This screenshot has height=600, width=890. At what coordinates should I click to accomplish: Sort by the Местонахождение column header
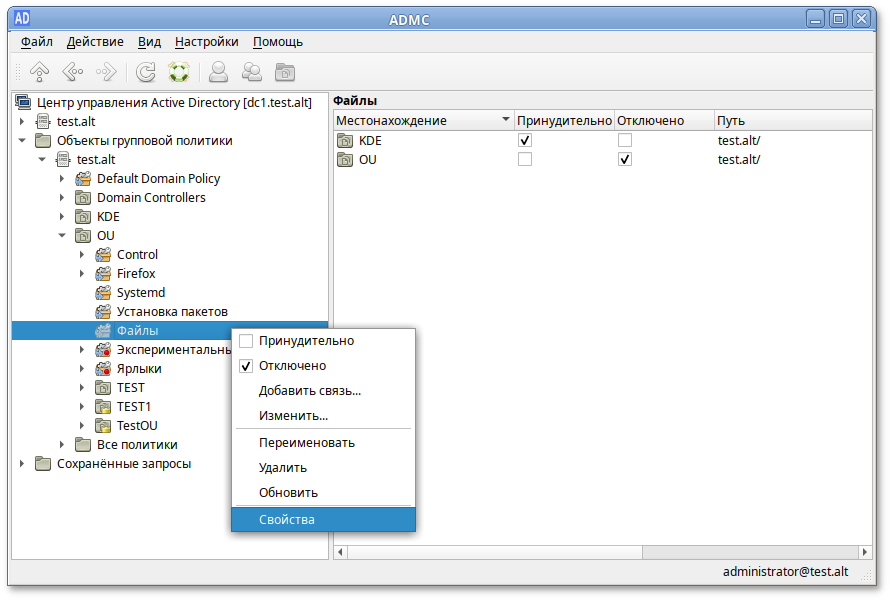415,121
